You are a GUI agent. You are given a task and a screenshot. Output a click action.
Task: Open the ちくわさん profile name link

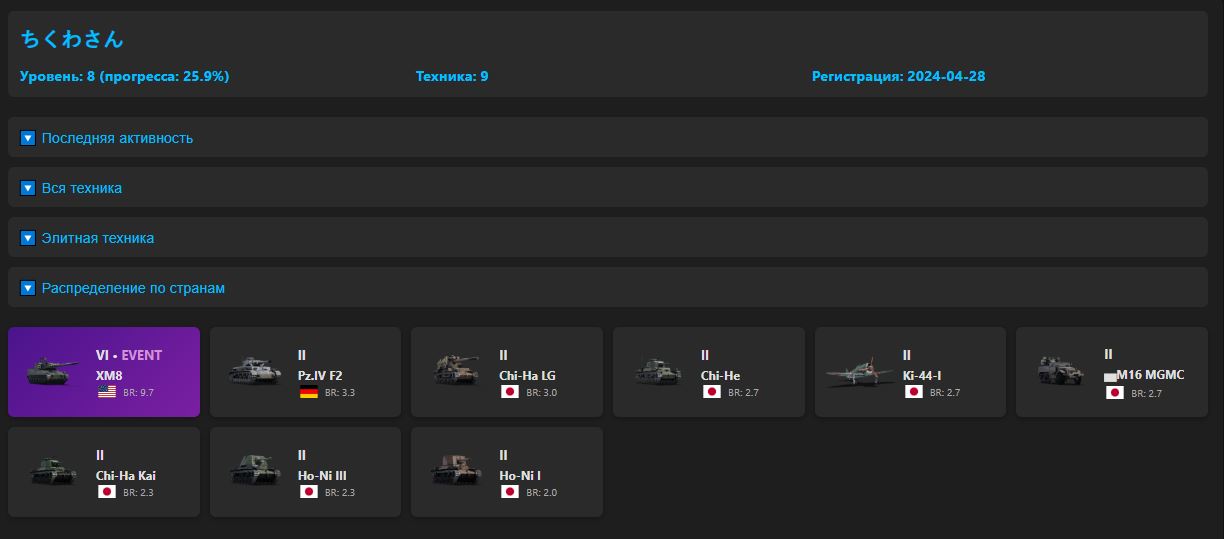72,39
